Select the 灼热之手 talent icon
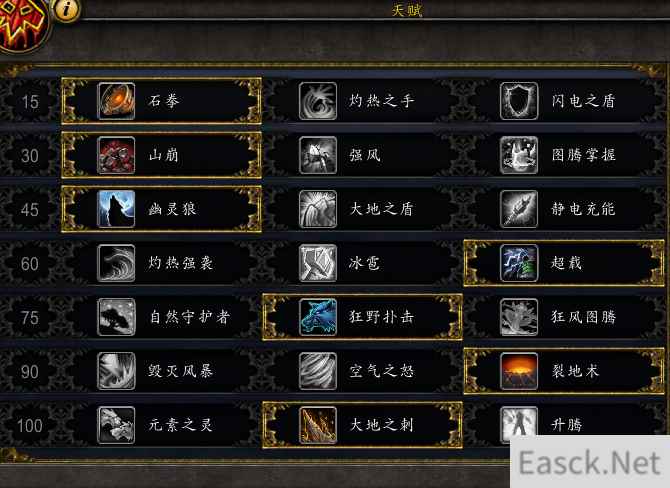670x488 pixels. click(317, 101)
